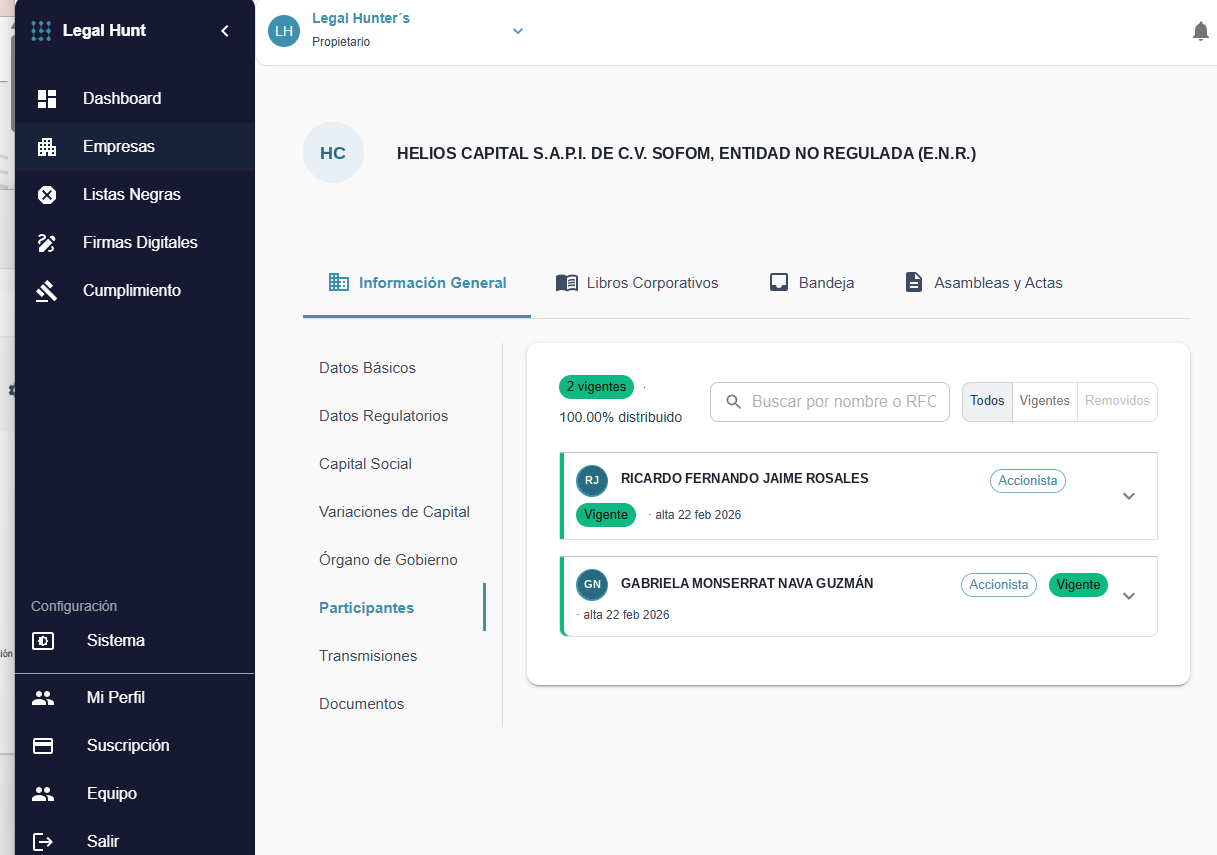Click the Información General building icon
Image resolution: width=1217 pixels, height=855 pixels.
[x=339, y=282]
